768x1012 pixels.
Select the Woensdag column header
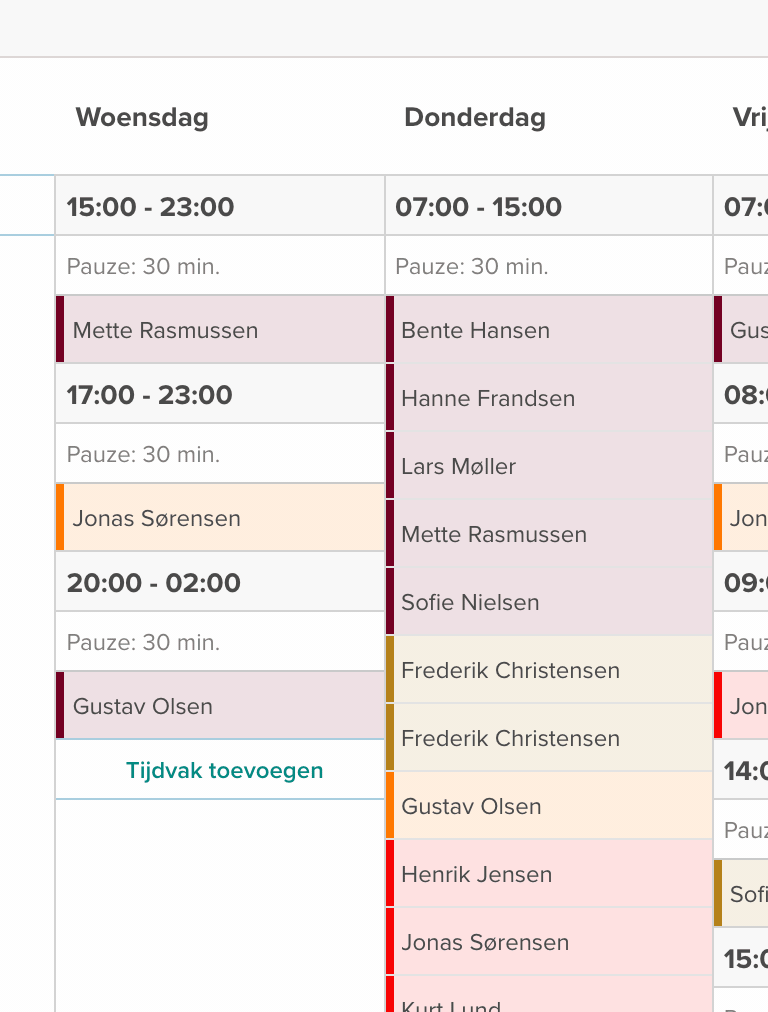click(141, 117)
